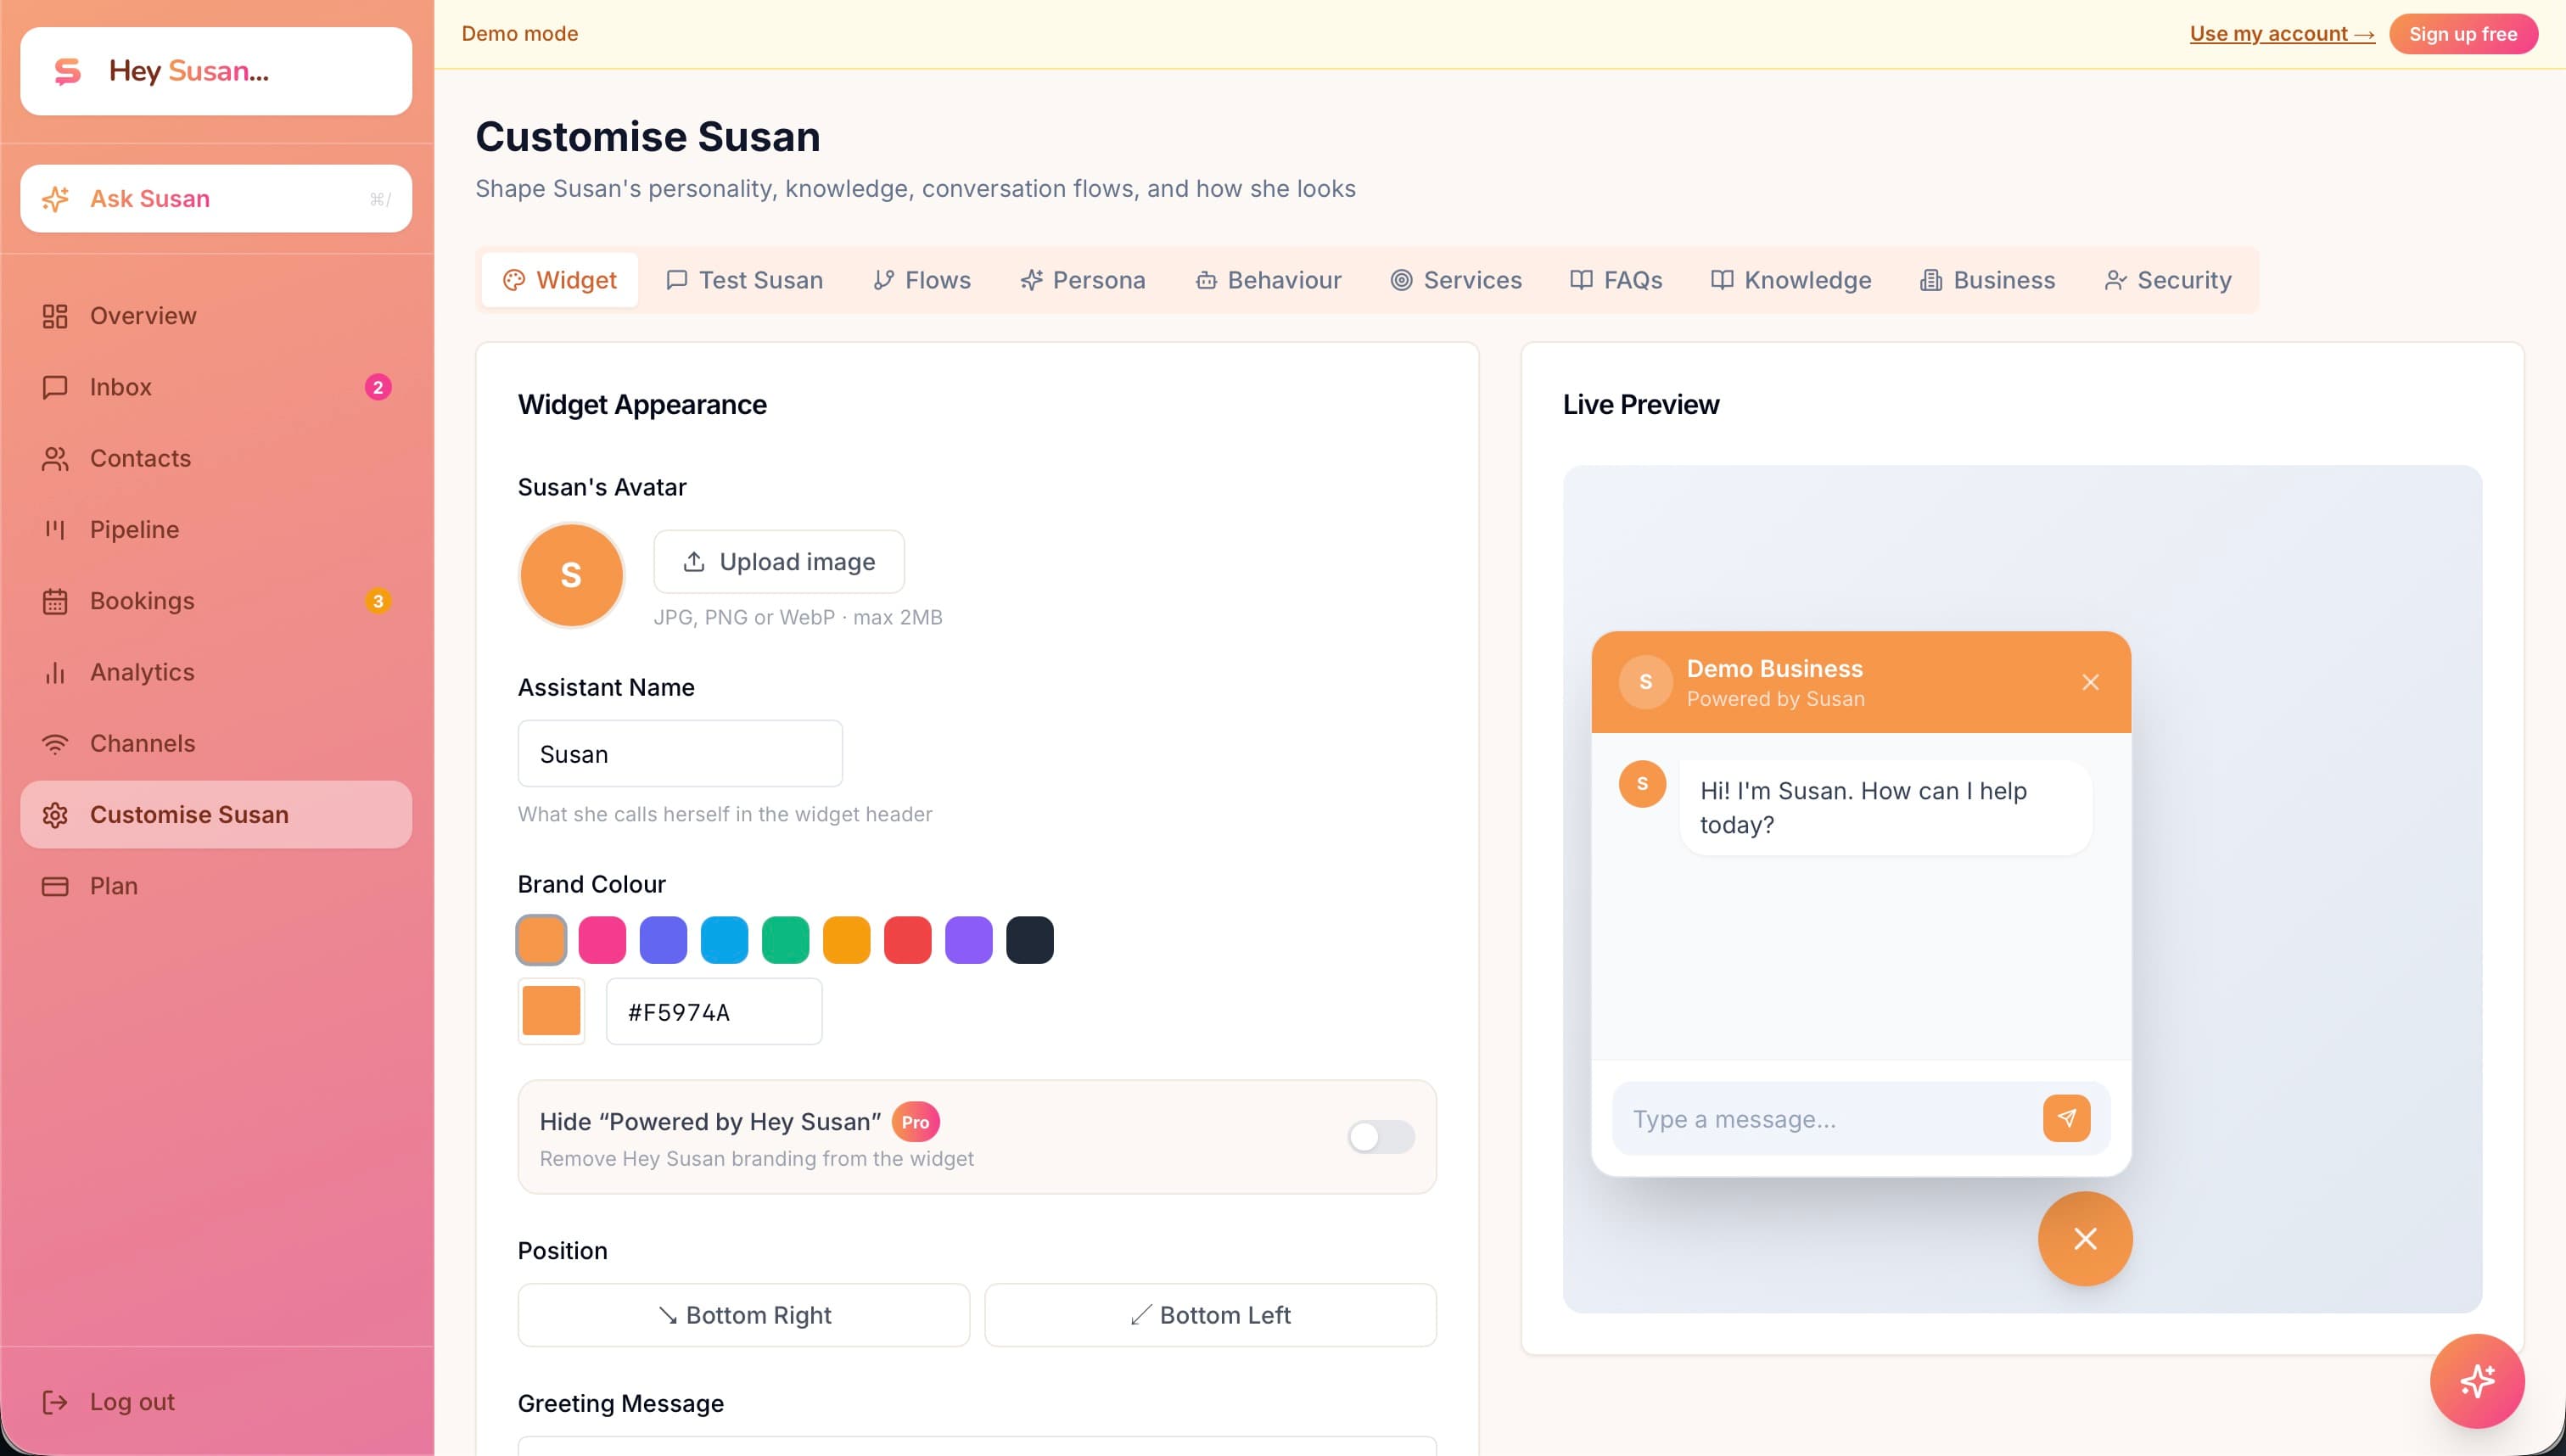Switch to the Business tab
Image resolution: width=2566 pixels, height=1456 pixels.
[x=1987, y=280]
